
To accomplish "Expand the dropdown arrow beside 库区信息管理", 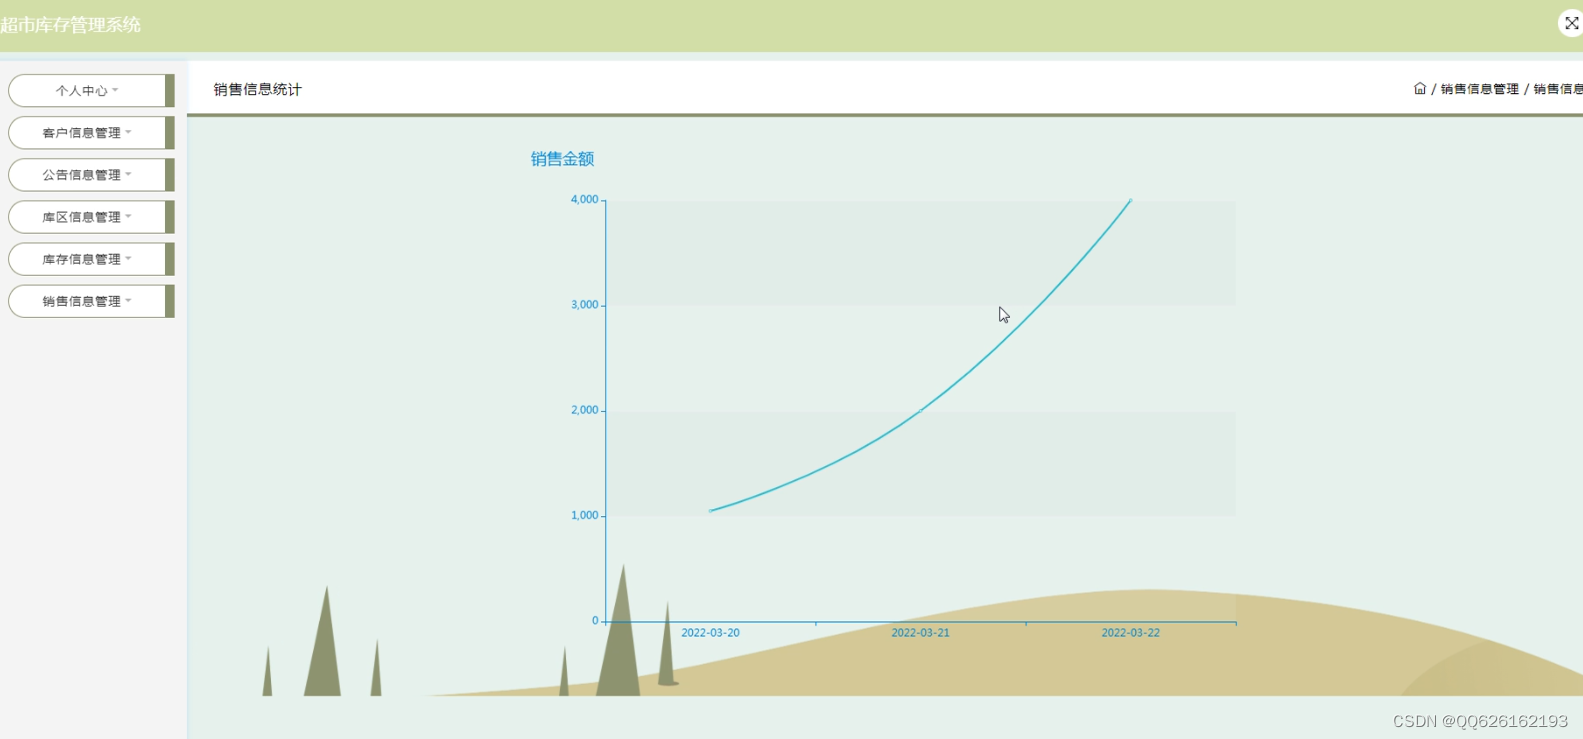I will [x=128, y=216].
